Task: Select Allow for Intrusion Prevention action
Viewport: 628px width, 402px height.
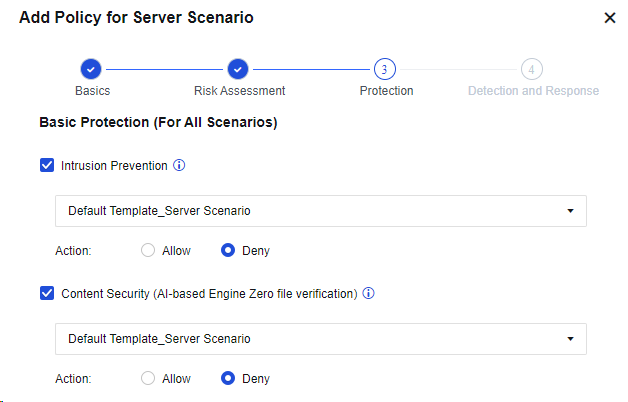Action: coord(149,251)
